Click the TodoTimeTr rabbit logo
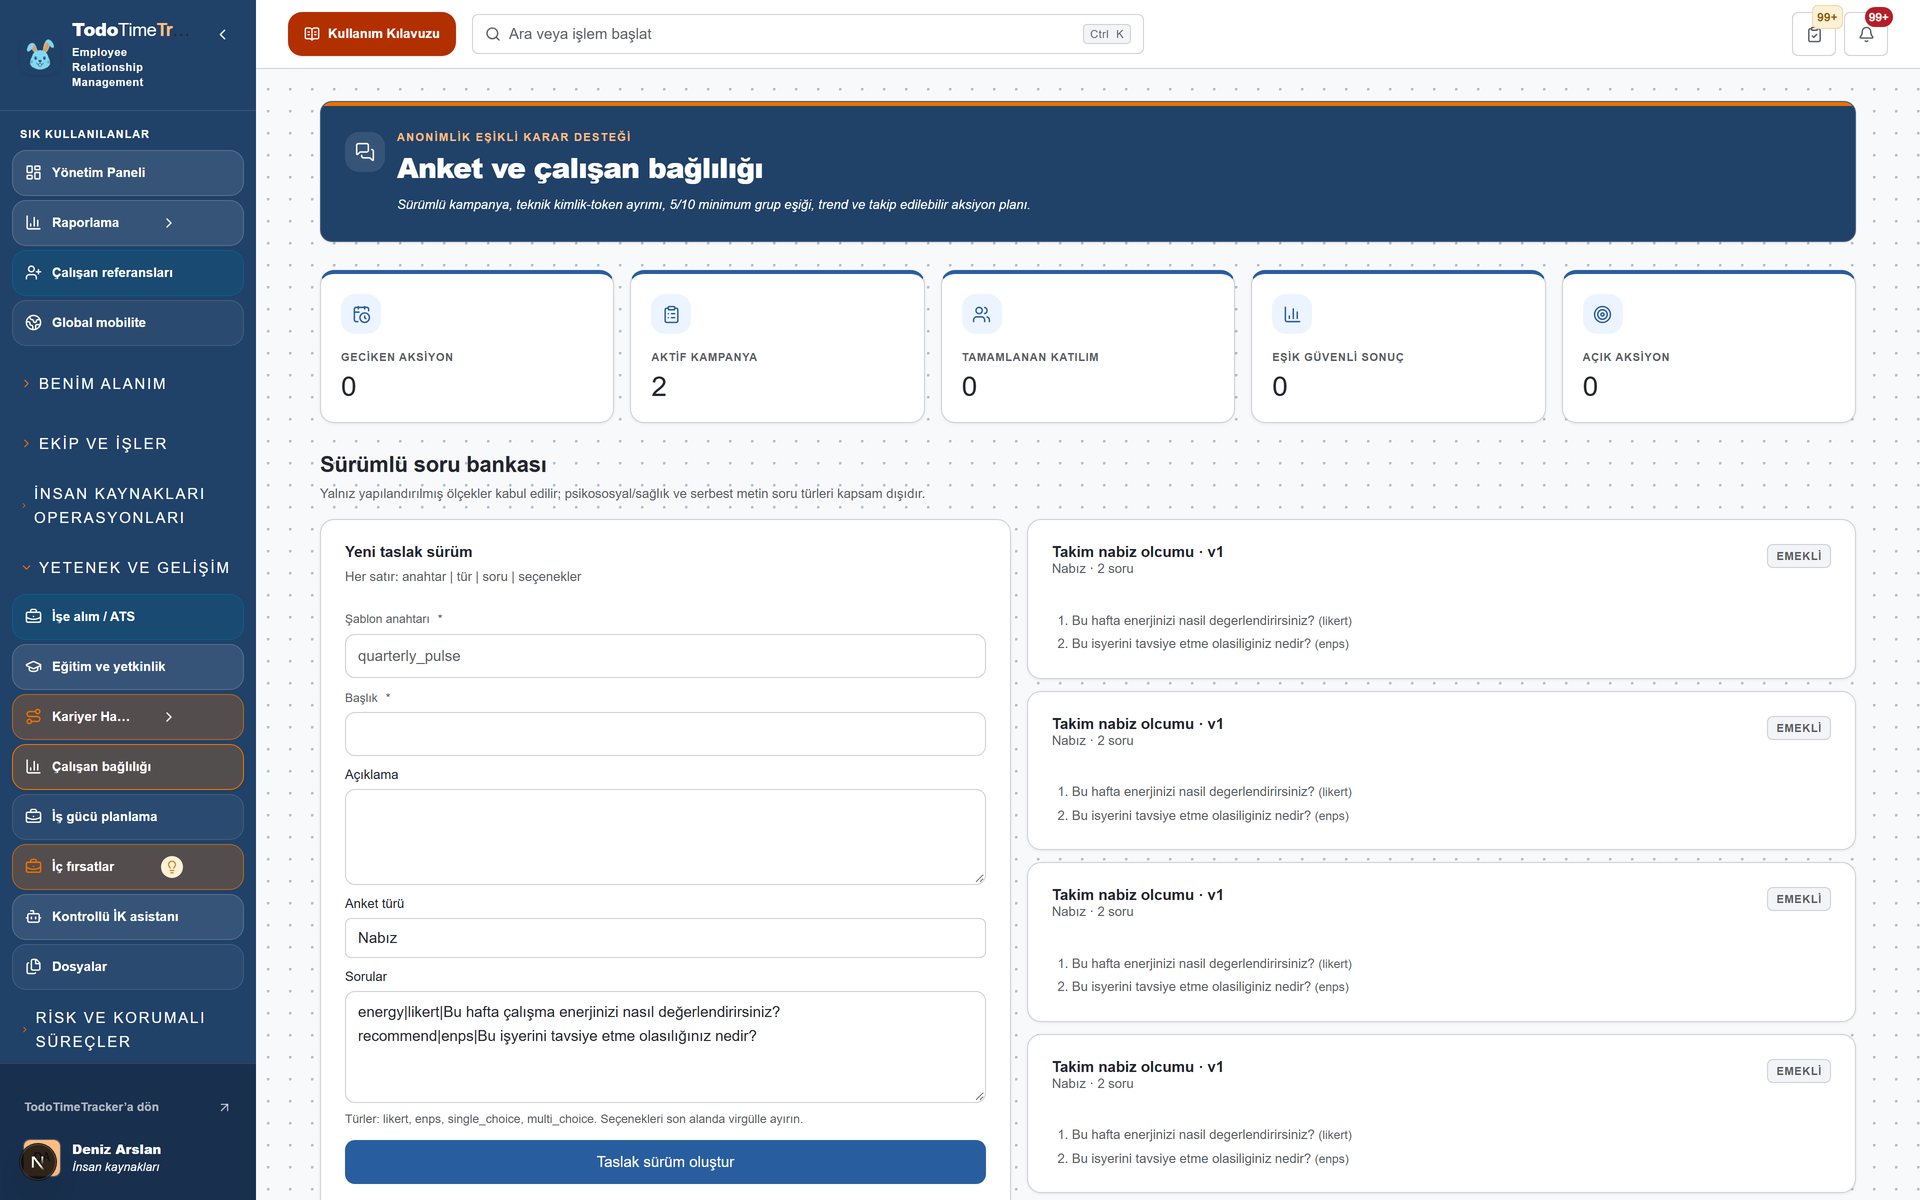 40,55
